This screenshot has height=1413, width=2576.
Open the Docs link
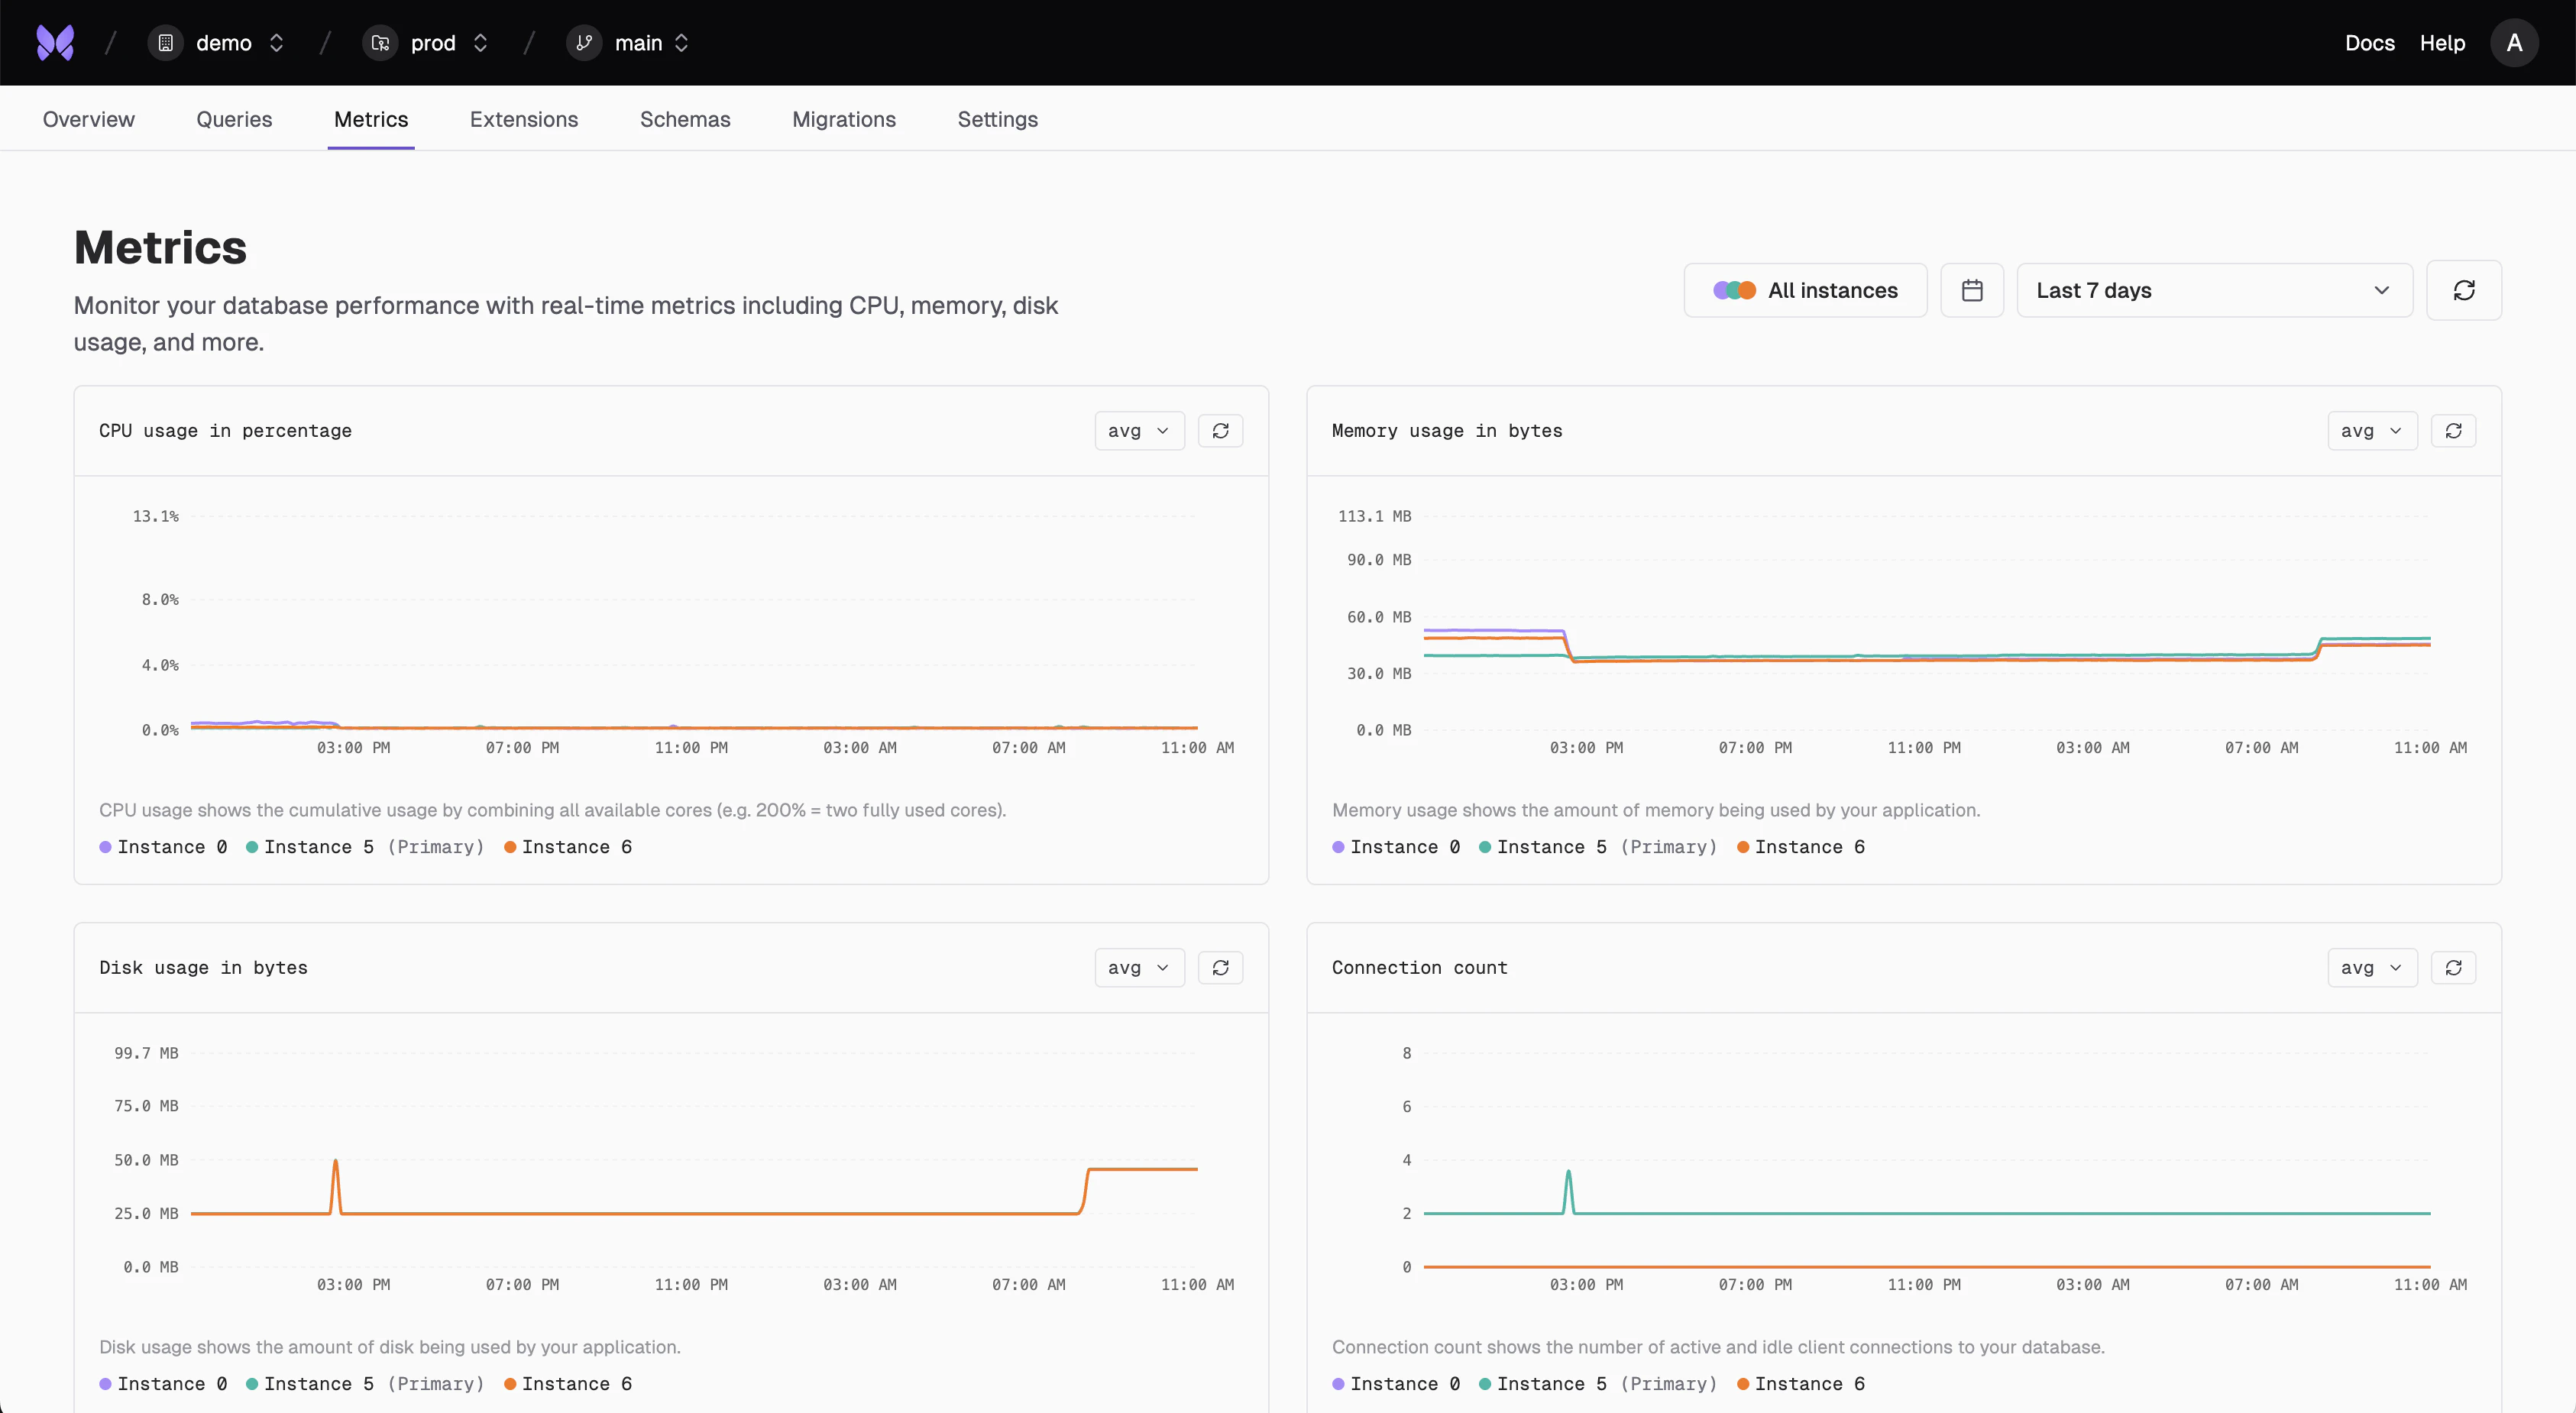(2369, 42)
